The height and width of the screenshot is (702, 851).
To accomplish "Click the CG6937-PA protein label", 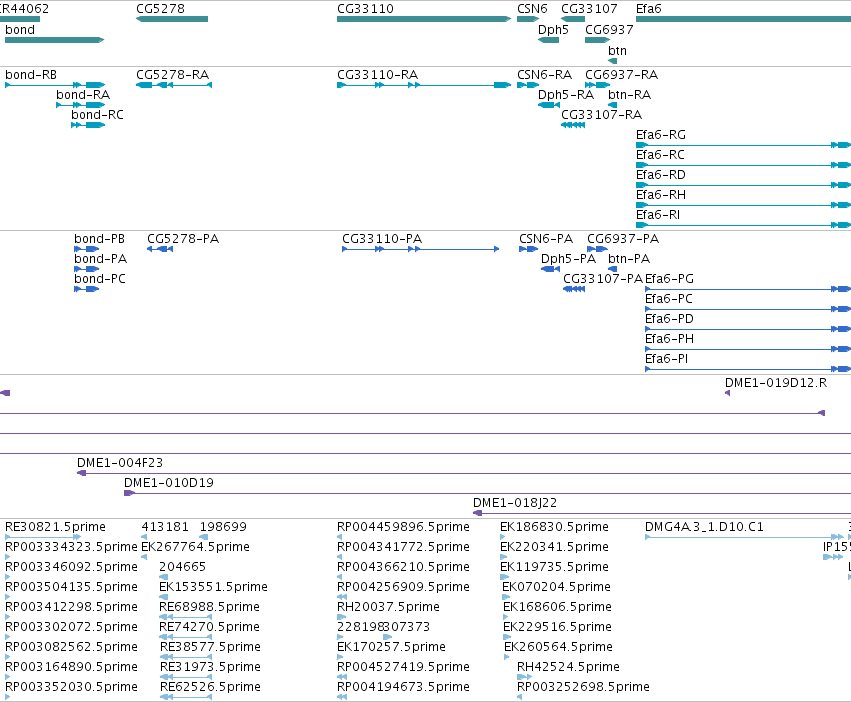I will [x=623, y=239].
